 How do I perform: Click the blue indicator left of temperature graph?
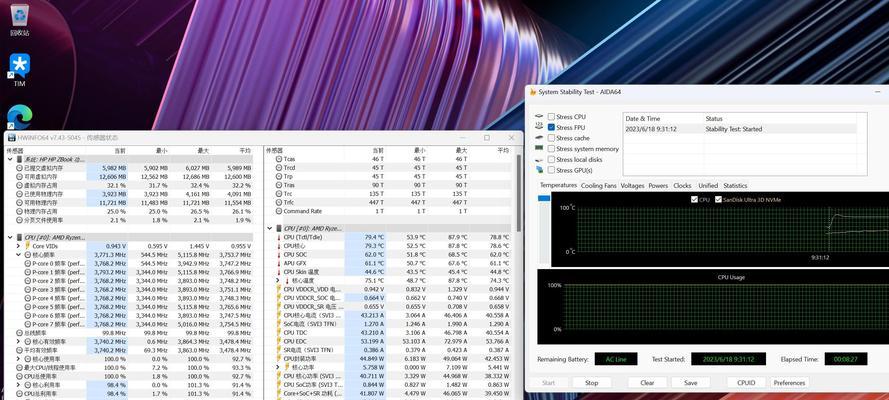click(544, 198)
